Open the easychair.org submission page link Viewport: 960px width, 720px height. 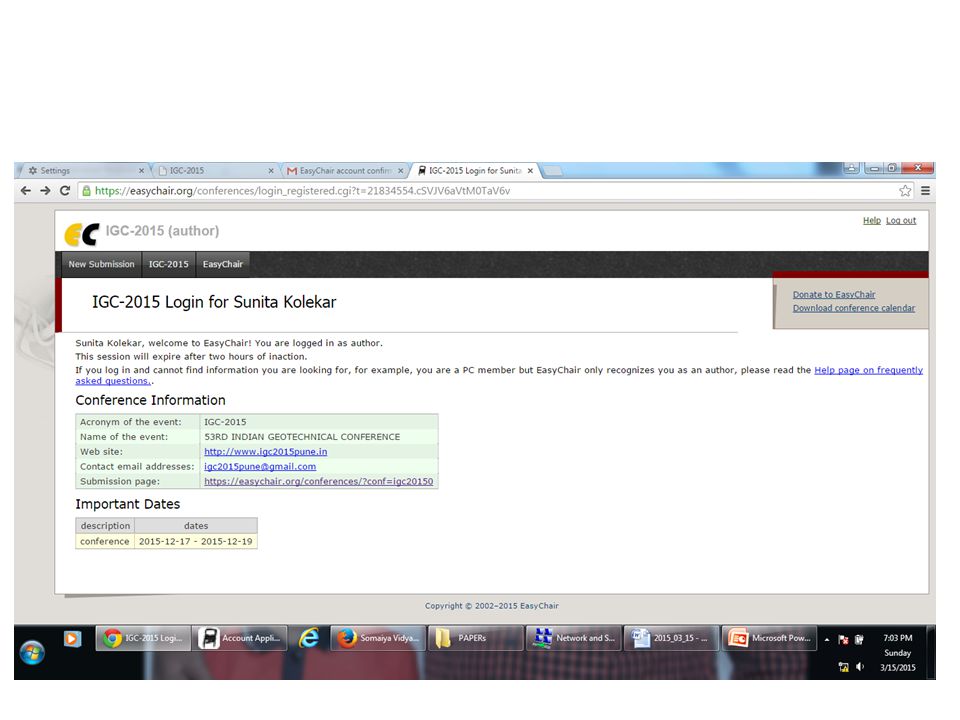point(318,481)
